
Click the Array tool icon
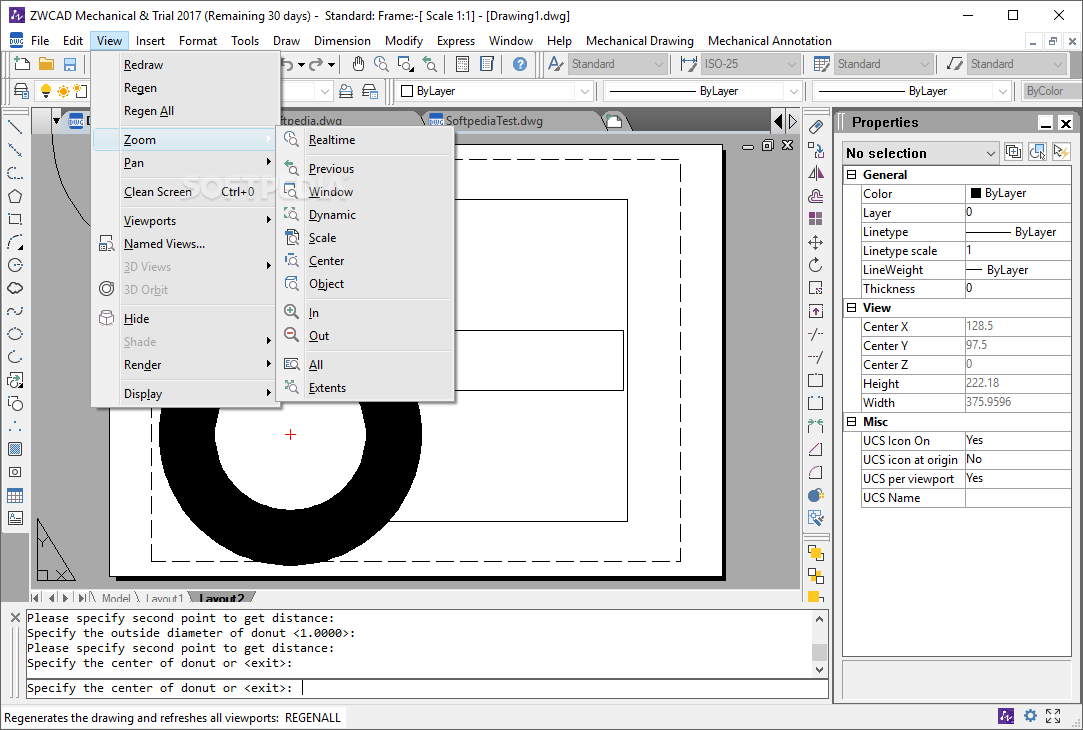pyautogui.click(x=816, y=219)
